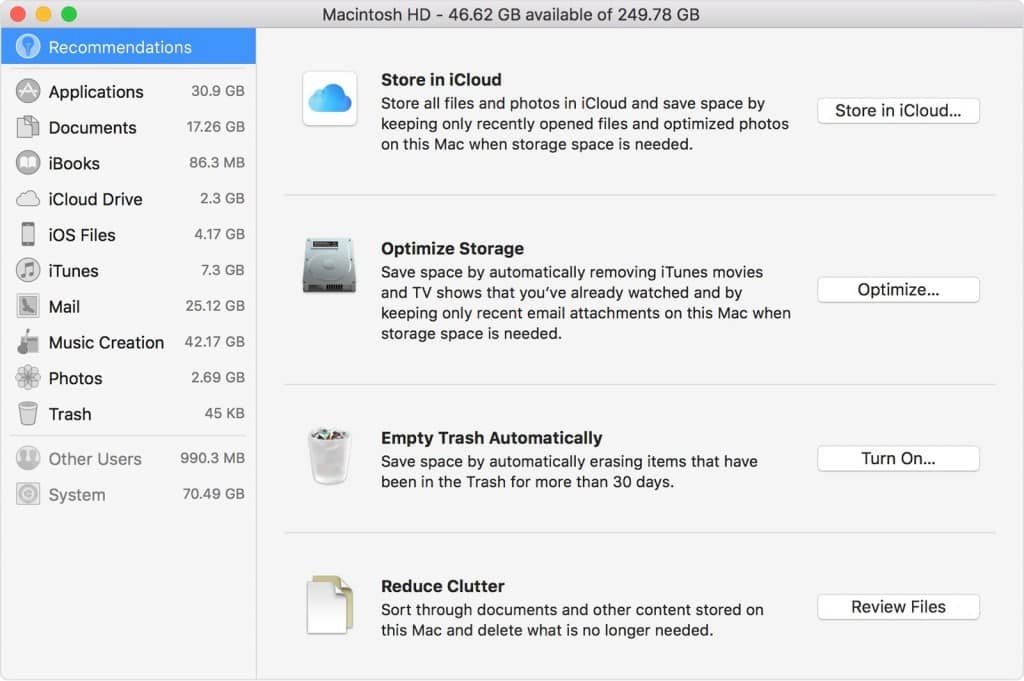This screenshot has width=1024, height=681.
Task: Click the iBooks icon in the sidebar
Action: (x=28, y=163)
